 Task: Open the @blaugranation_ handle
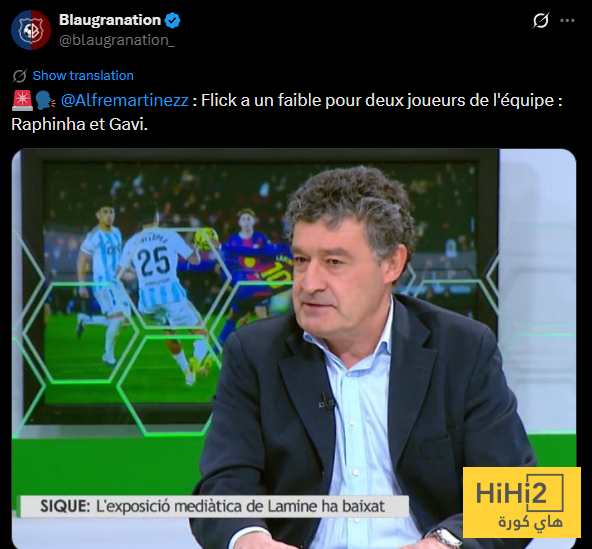coord(117,40)
